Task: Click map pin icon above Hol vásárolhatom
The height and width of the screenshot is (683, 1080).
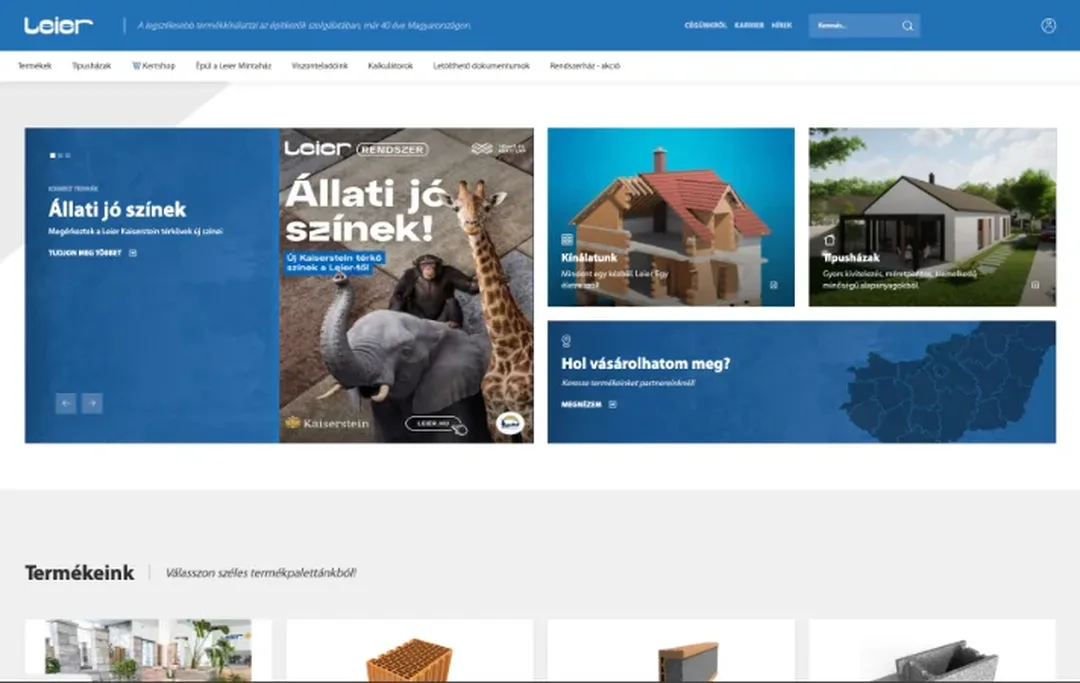Action: pos(566,341)
